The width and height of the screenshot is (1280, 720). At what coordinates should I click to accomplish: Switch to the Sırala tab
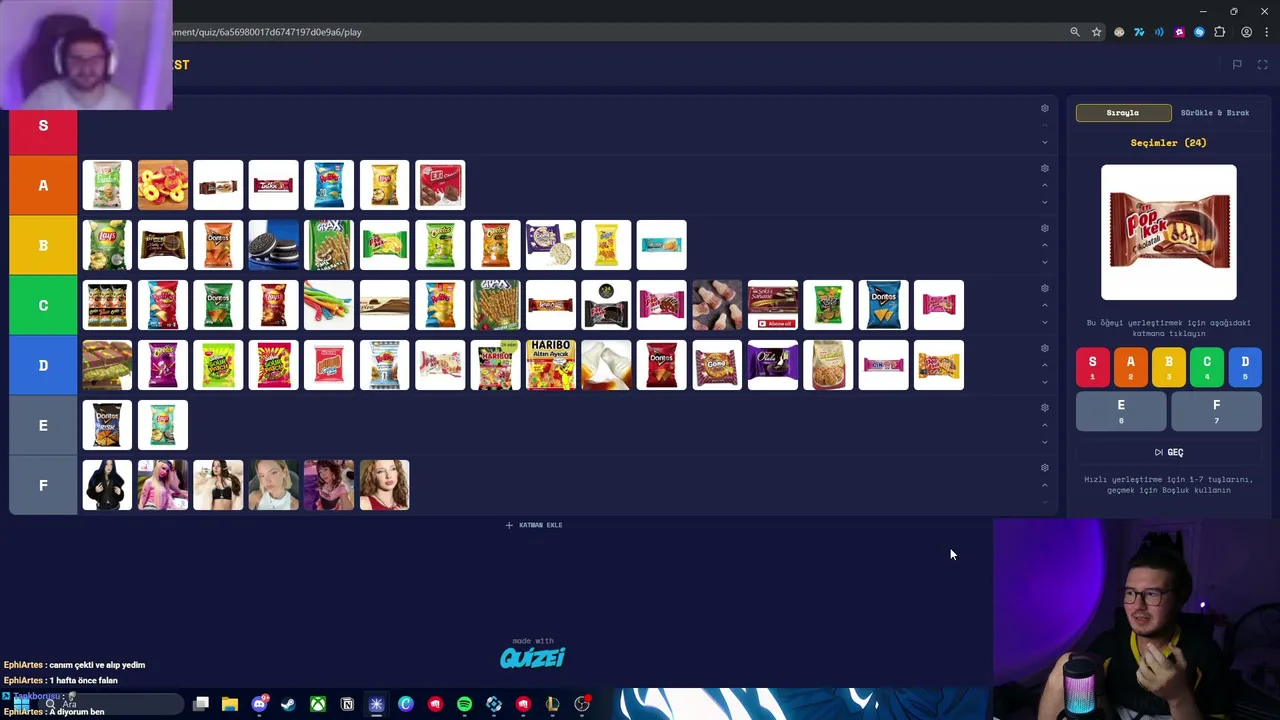tap(1123, 113)
